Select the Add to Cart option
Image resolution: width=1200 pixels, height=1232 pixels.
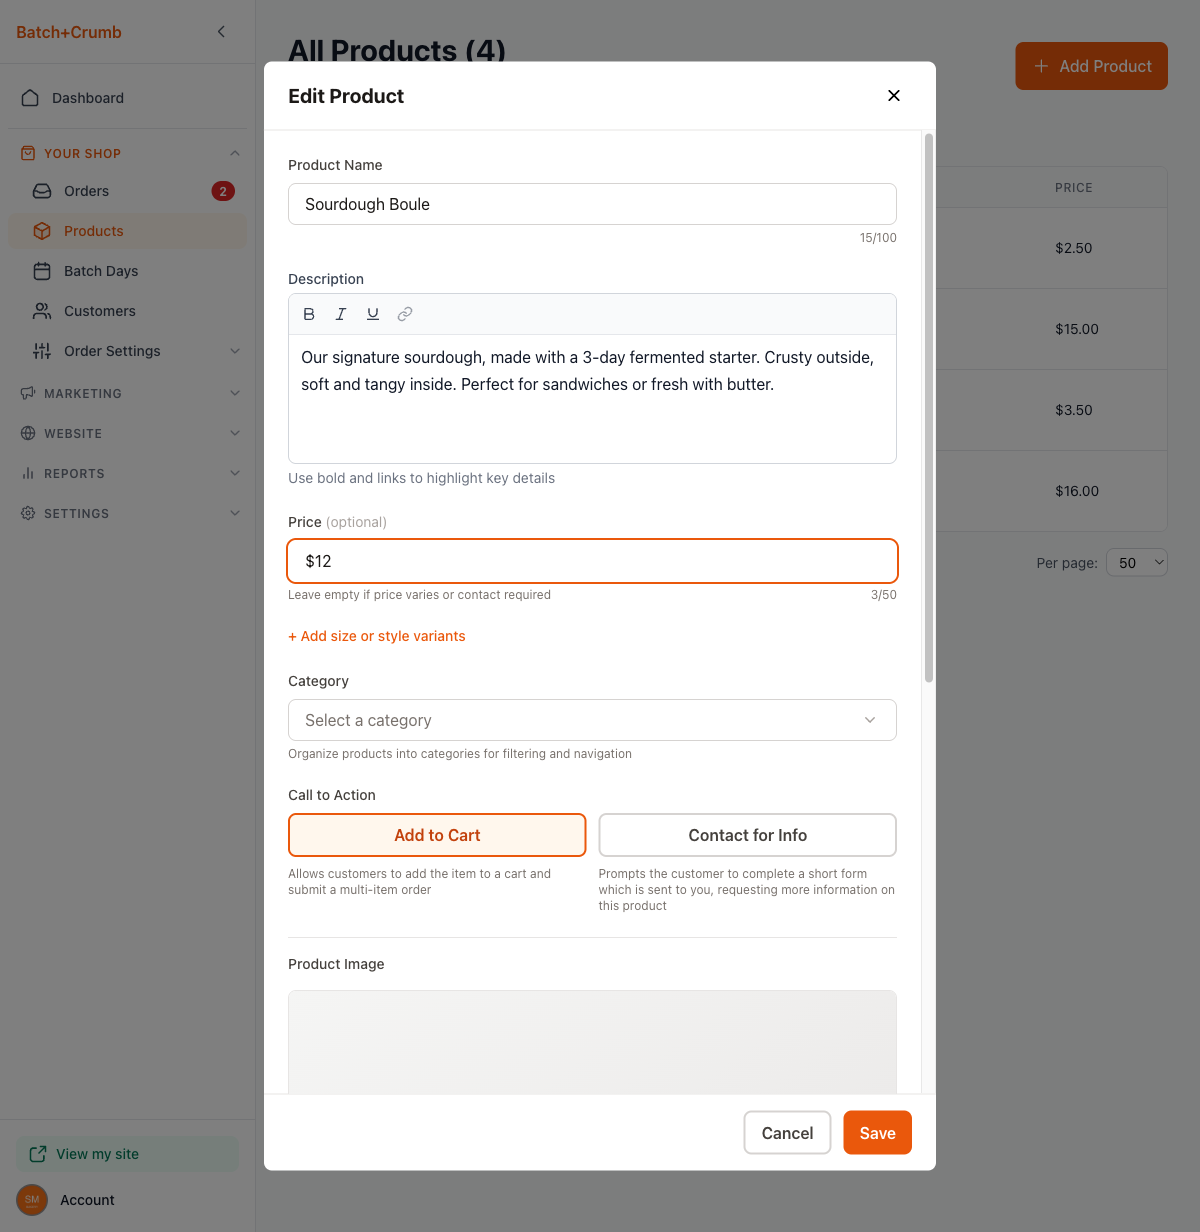coord(437,835)
